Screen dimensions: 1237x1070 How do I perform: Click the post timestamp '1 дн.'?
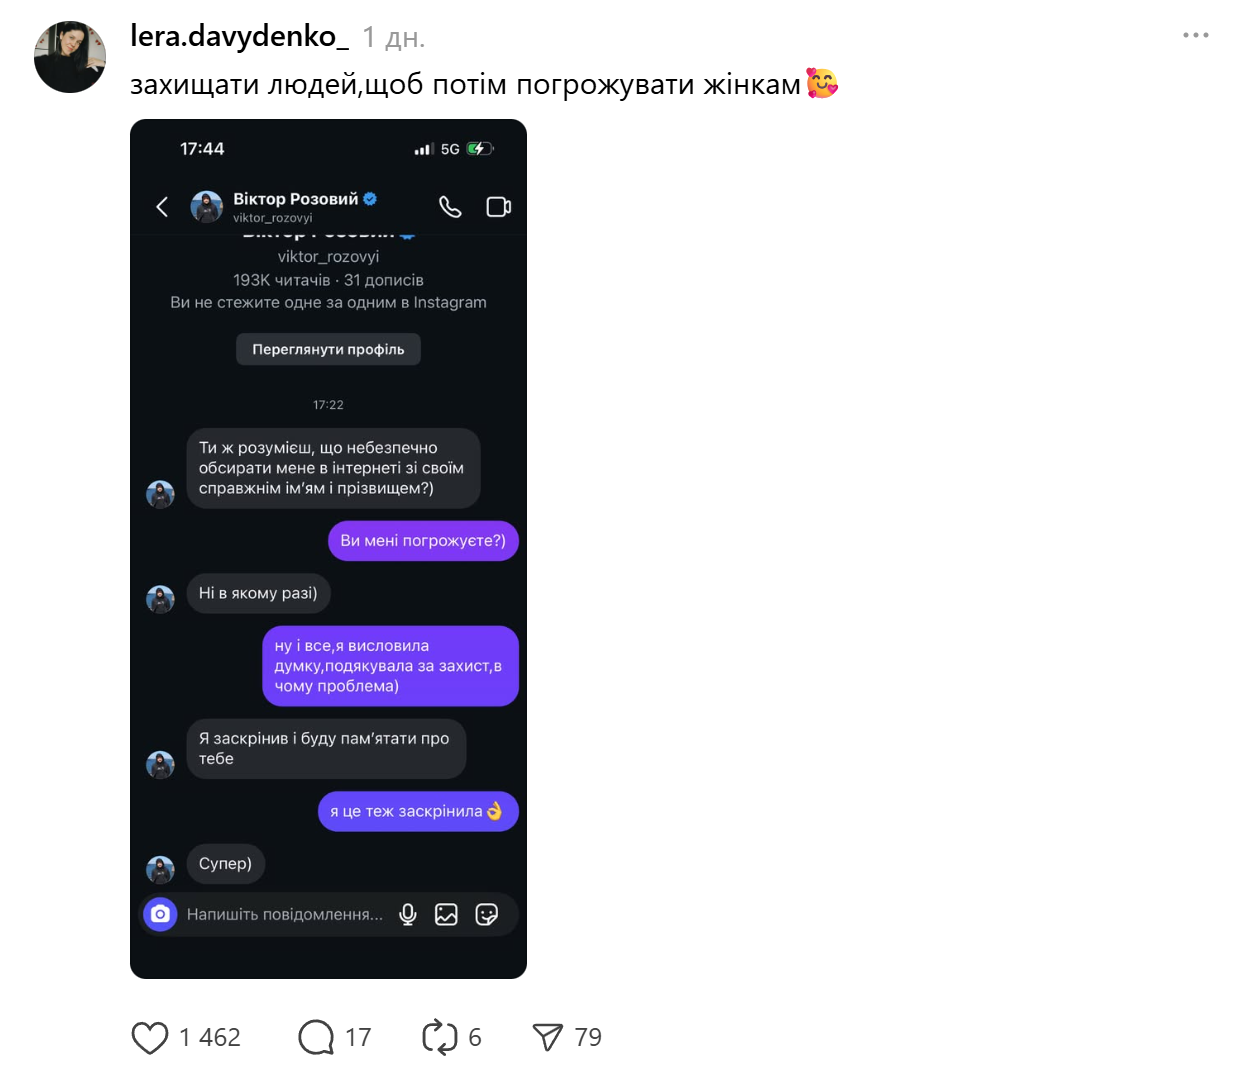(x=393, y=38)
